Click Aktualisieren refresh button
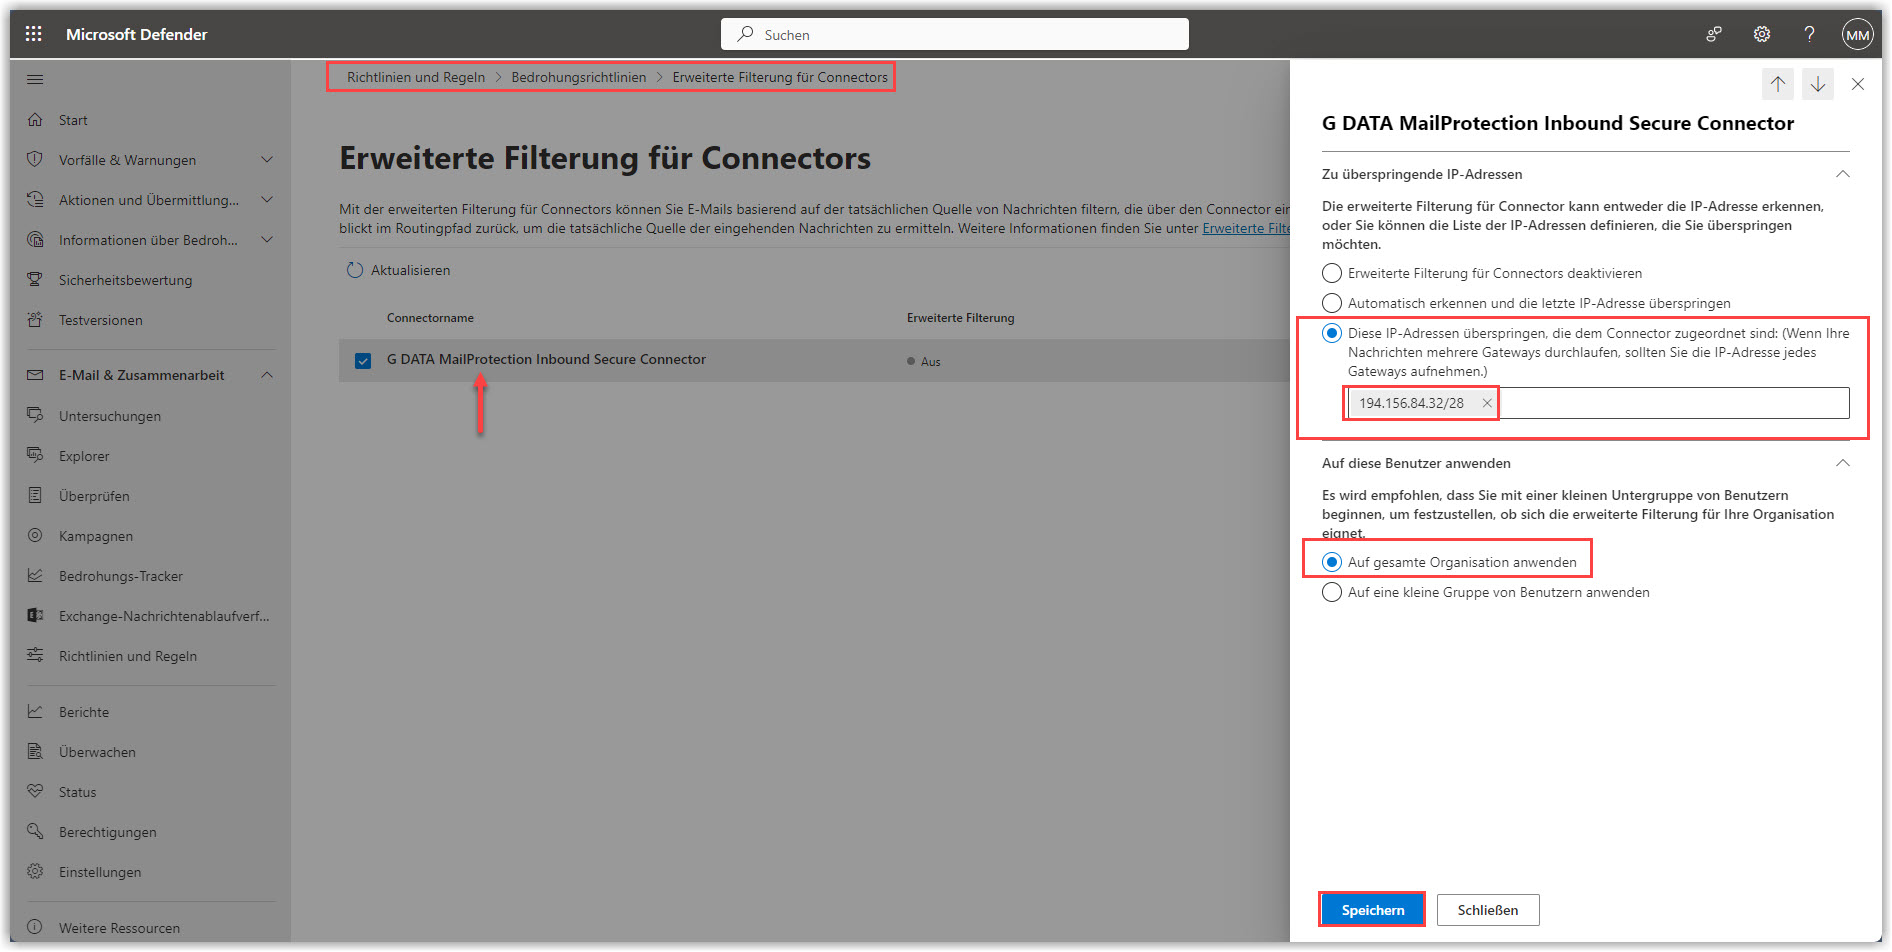The width and height of the screenshot is (1892, 952). point(398,270)
